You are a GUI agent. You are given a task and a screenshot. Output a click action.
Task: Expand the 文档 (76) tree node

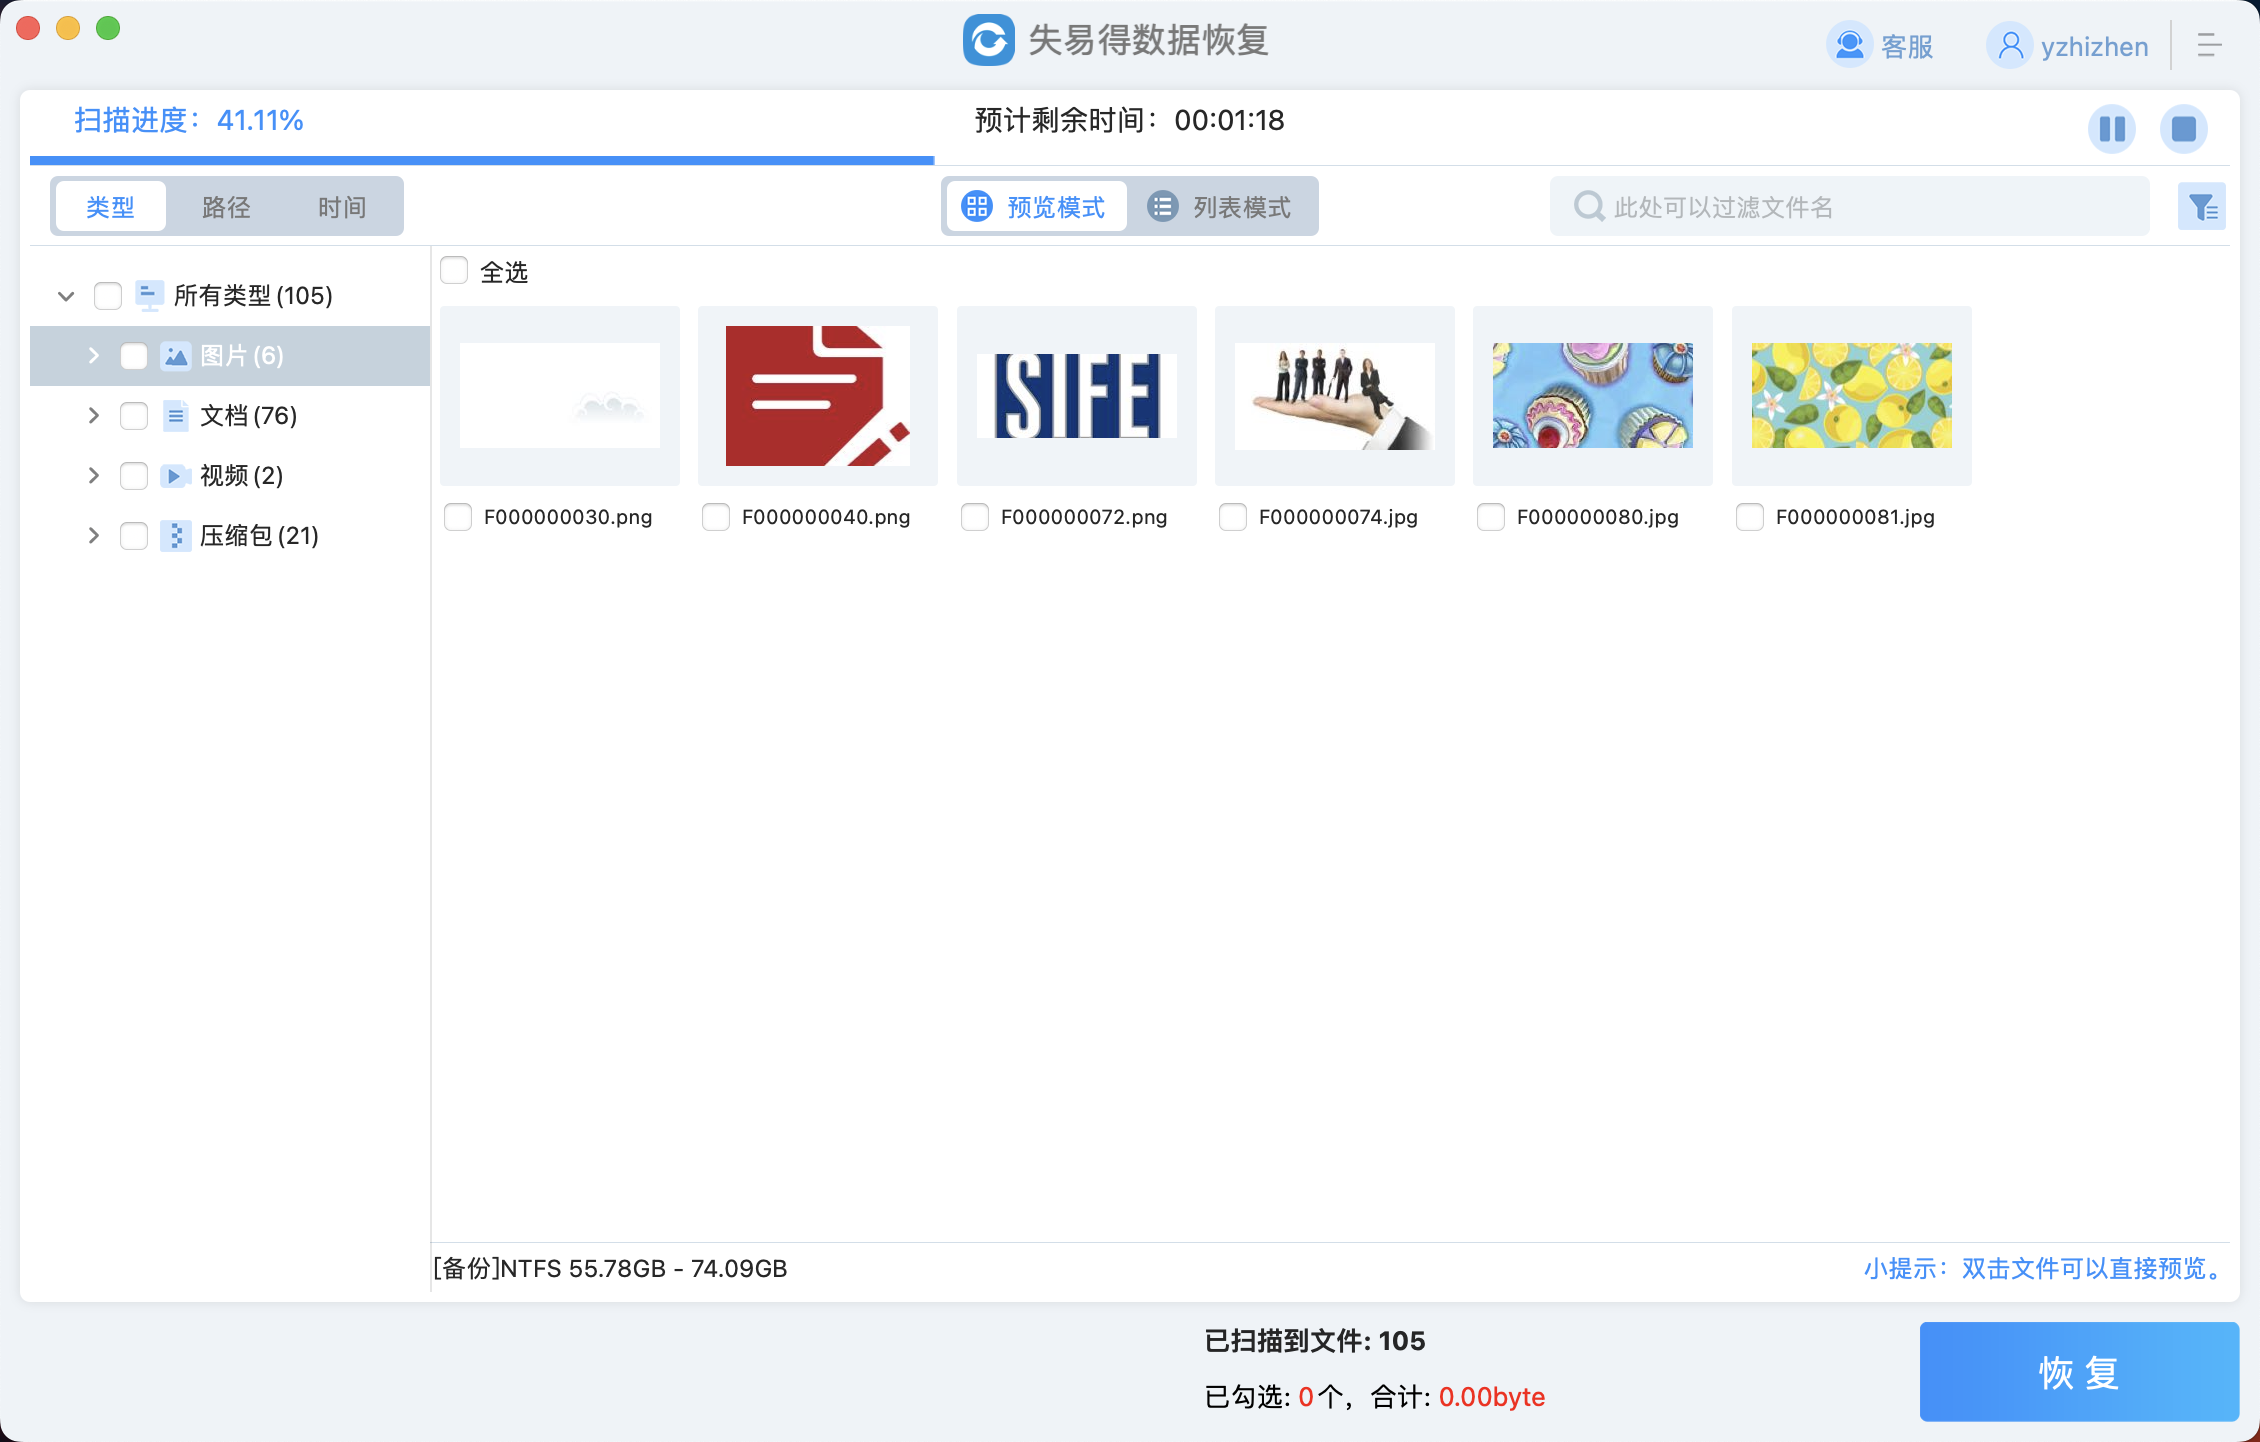tap(93, 416)
